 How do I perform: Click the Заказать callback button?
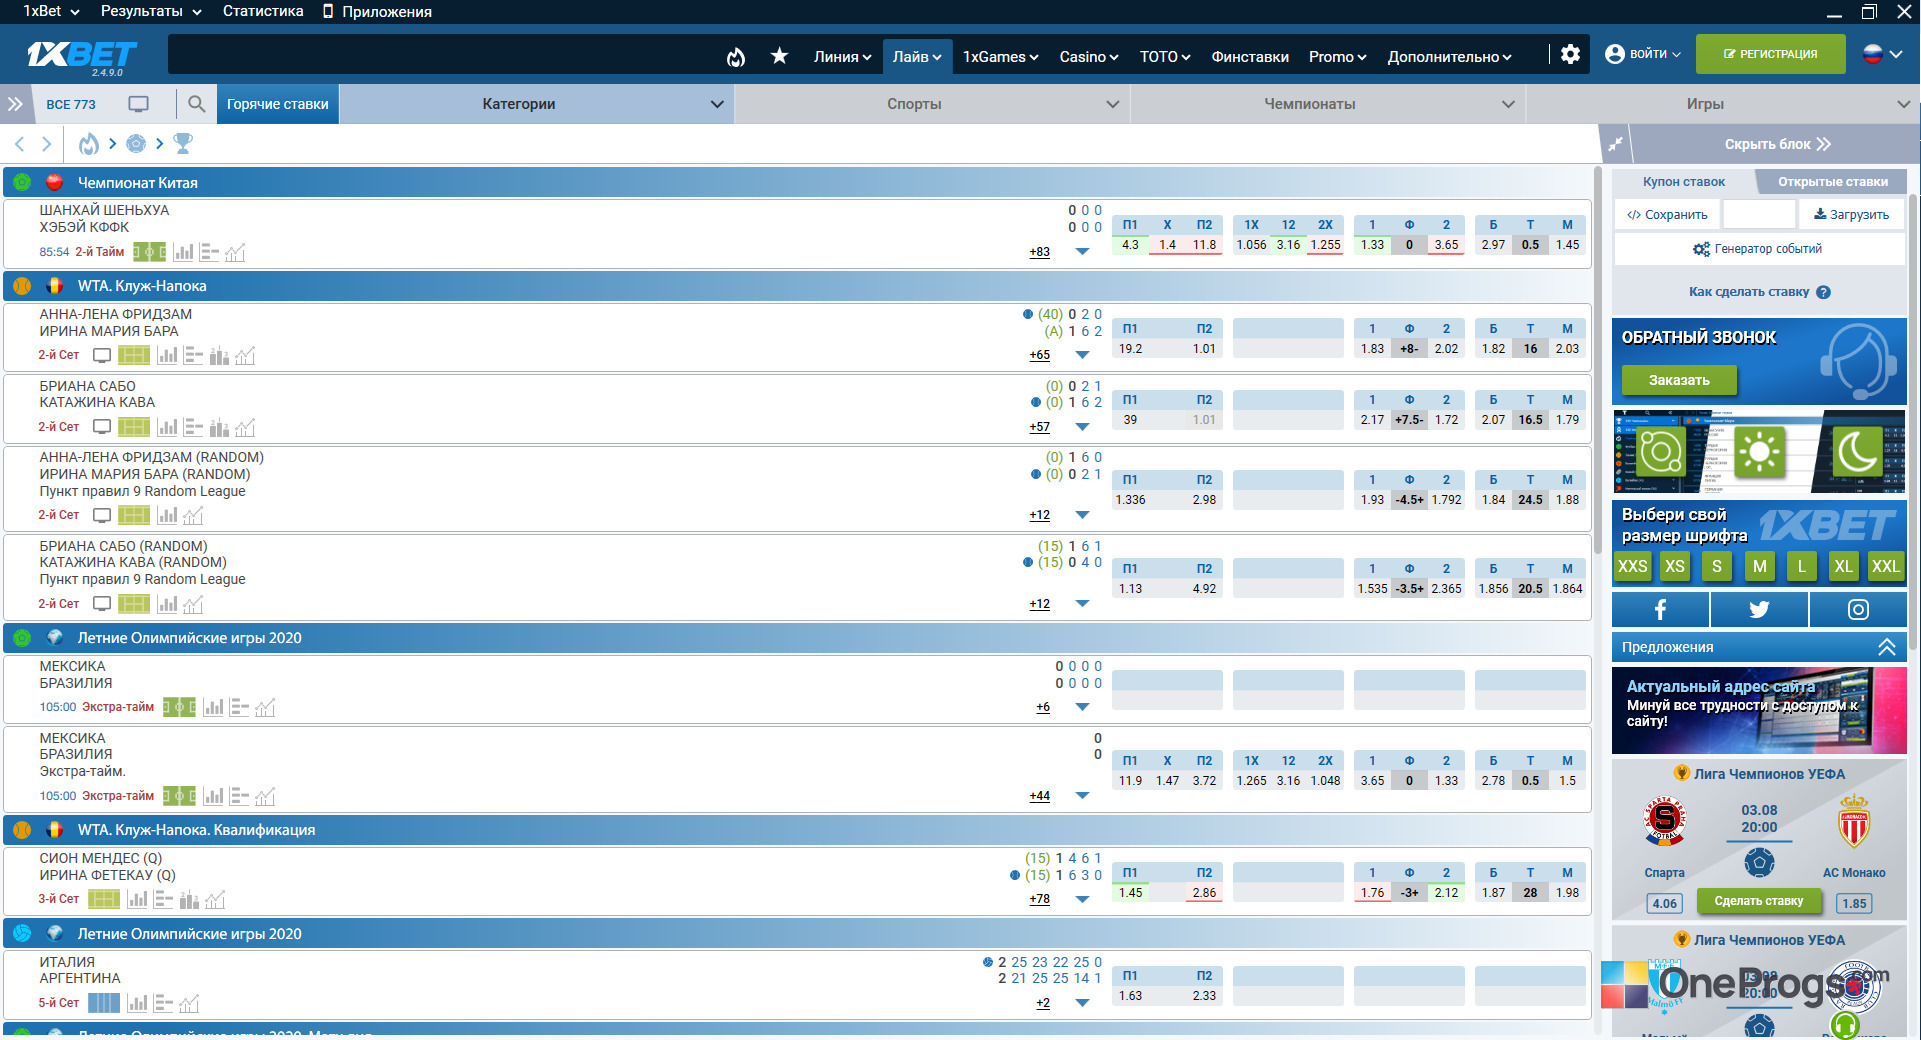point(1679,380)
